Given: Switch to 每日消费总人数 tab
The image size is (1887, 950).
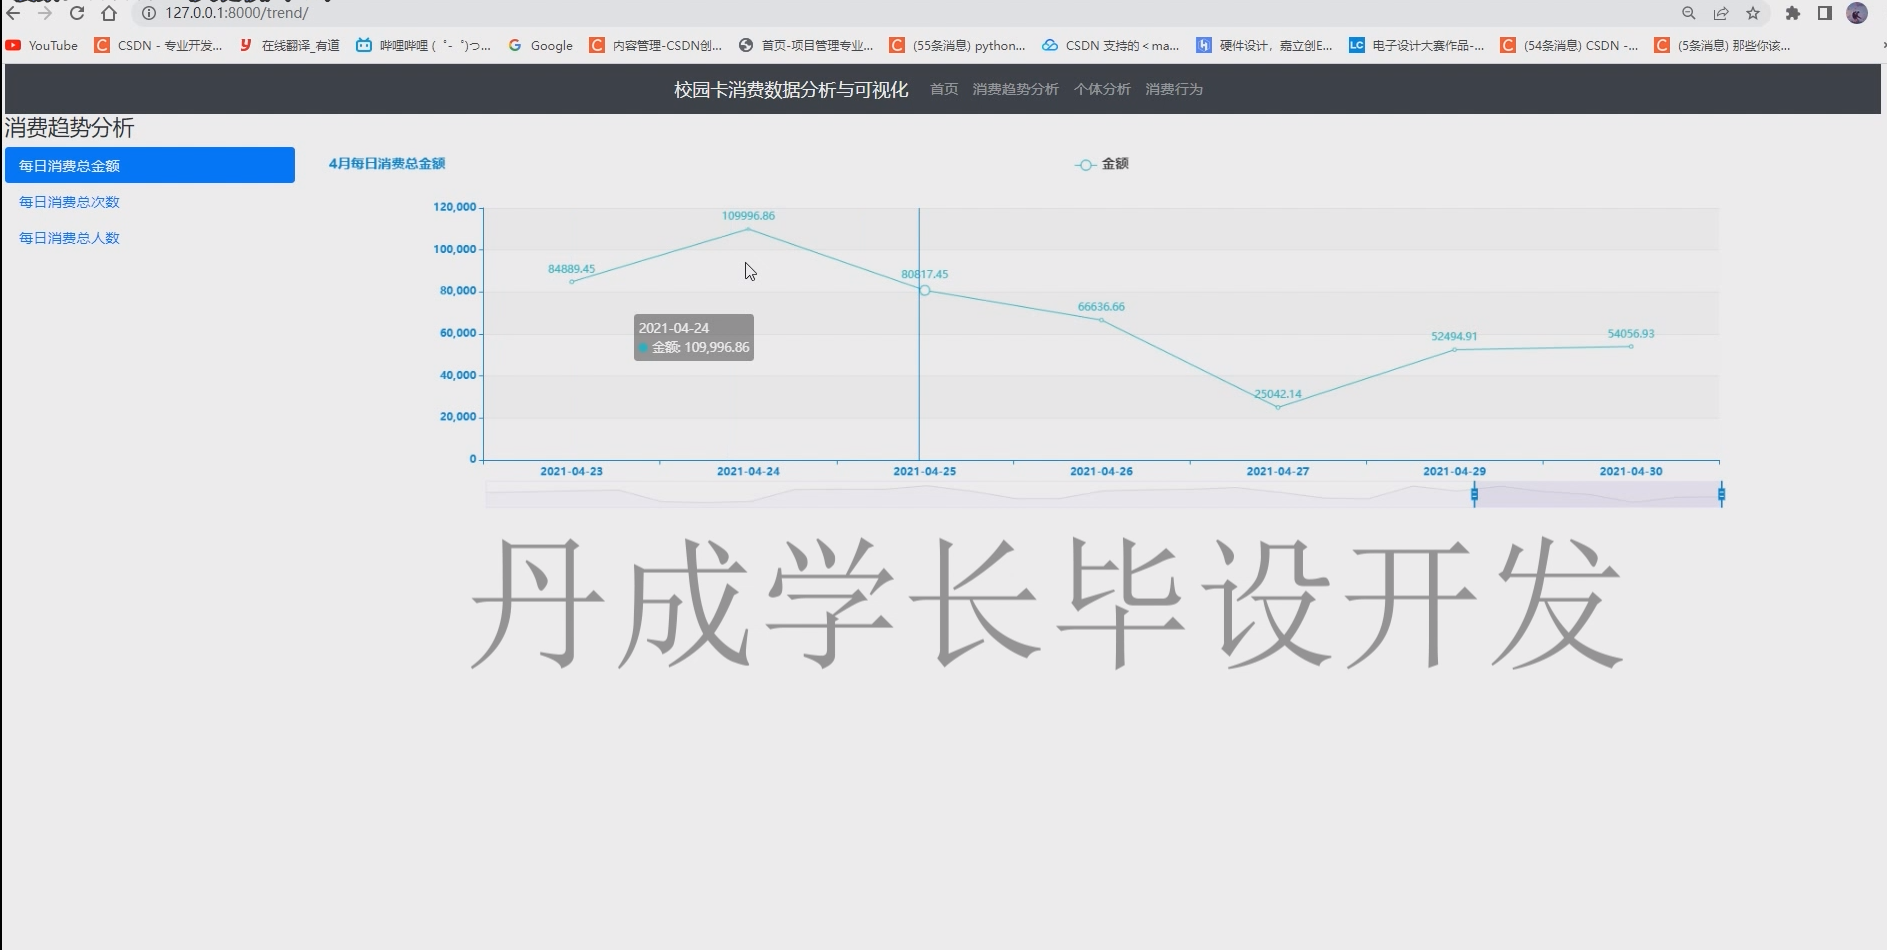Looking at the screenshot, I should tap(68, 238).
